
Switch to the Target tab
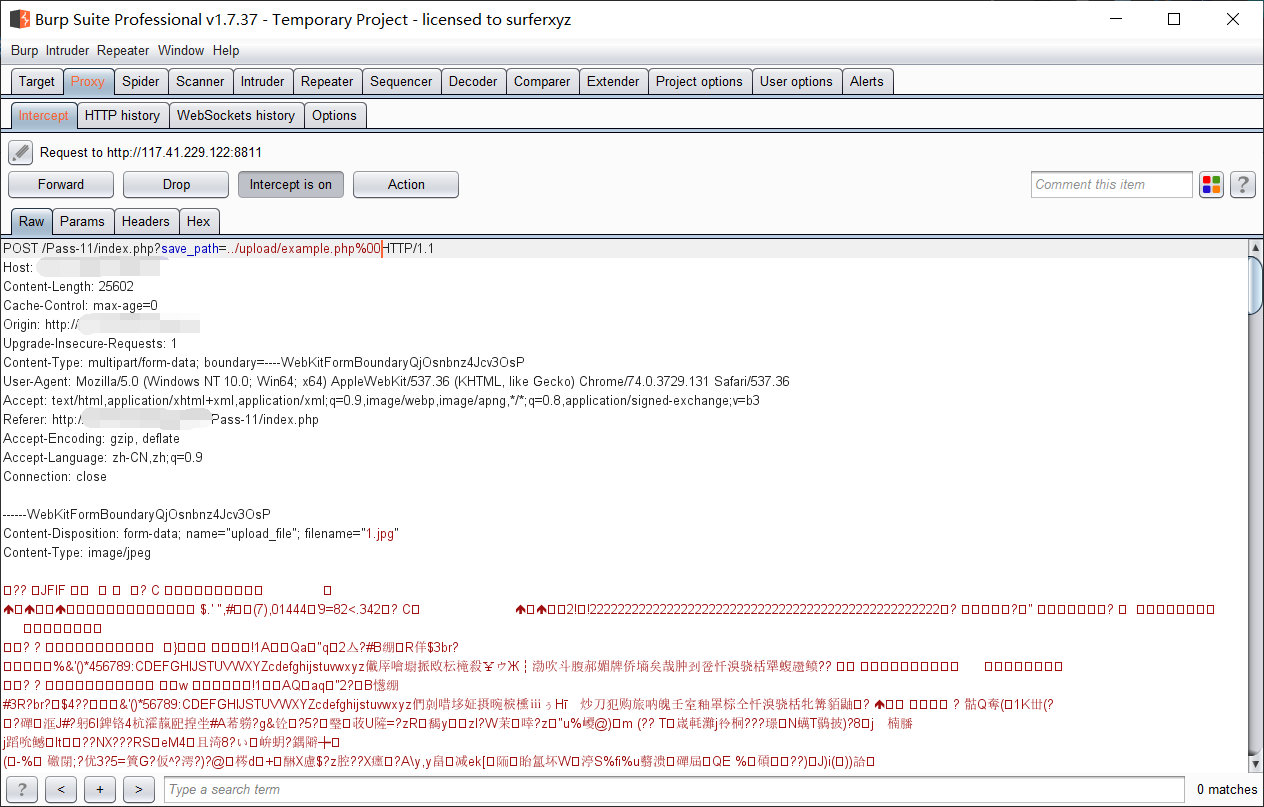[x=37, y=82]
